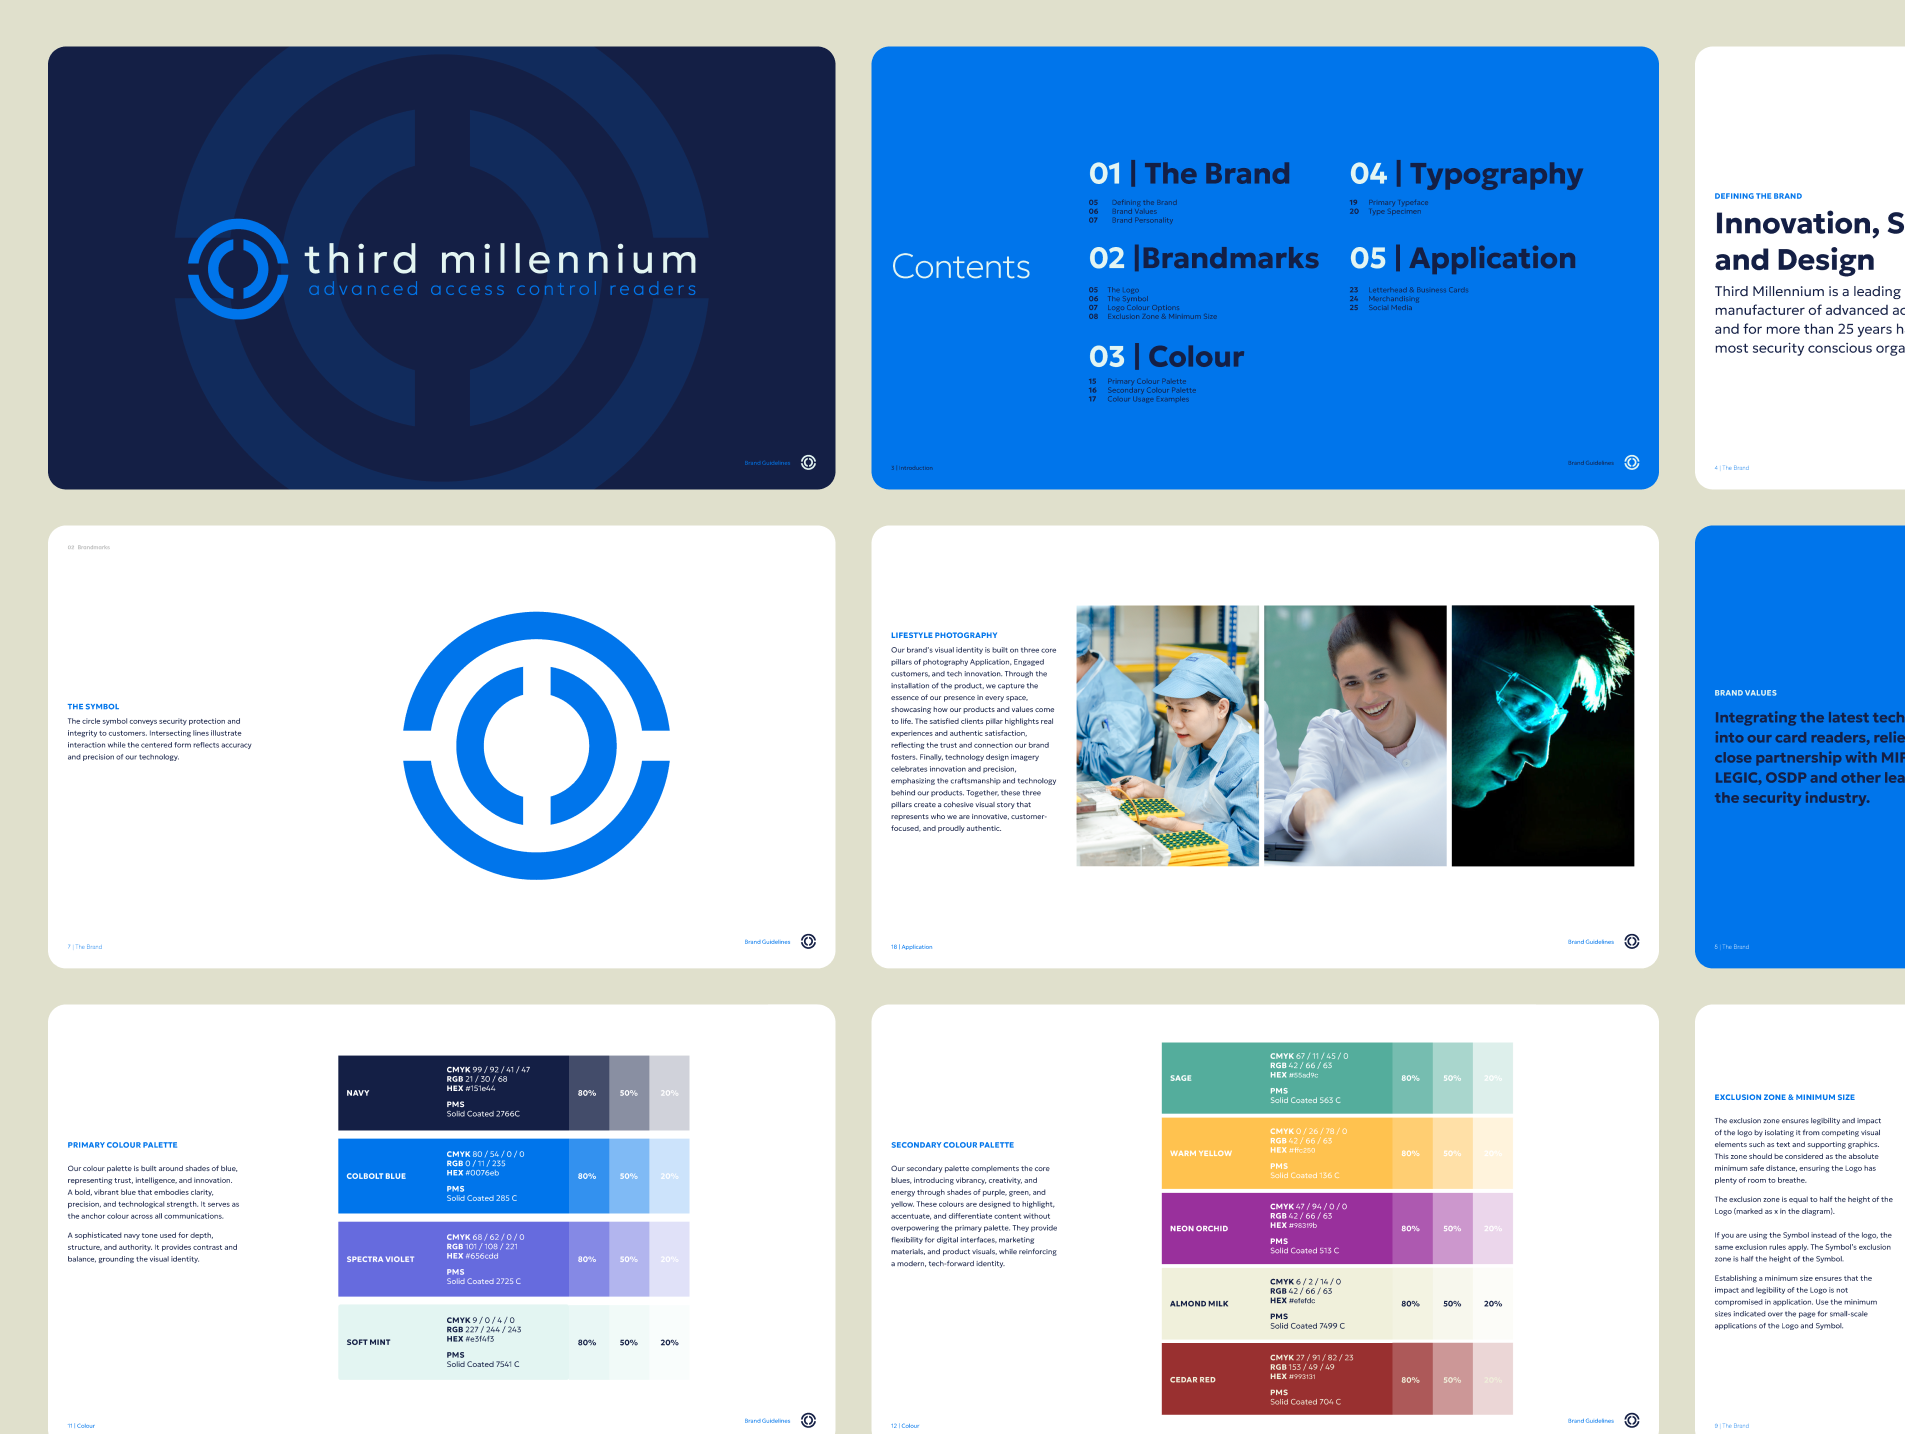The height and width of the screenshot is (1434, 1905).
Task: Click the 'Merchandising' contents entry
Action: (1393, 299)
